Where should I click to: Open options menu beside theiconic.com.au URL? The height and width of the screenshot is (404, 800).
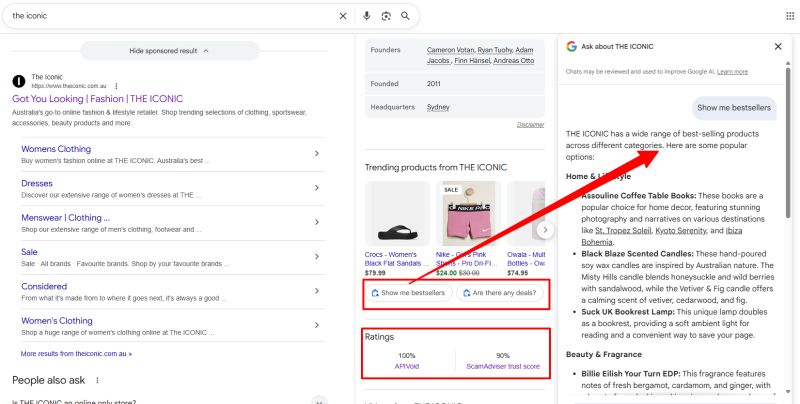point(116,86)
